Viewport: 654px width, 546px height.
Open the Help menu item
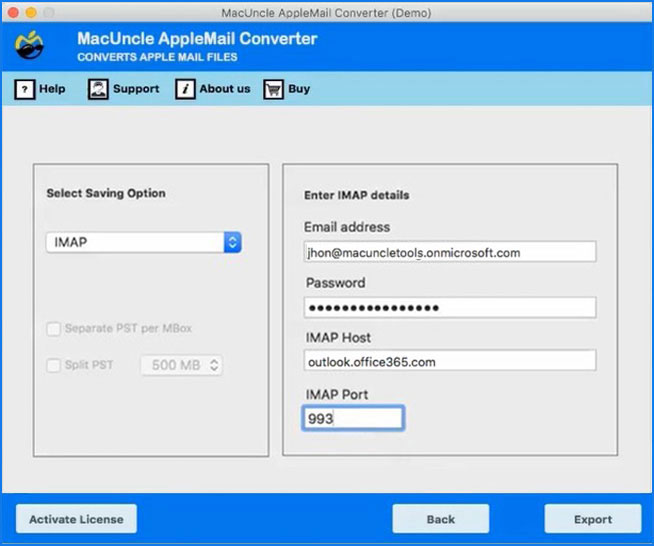click(52, 89)
